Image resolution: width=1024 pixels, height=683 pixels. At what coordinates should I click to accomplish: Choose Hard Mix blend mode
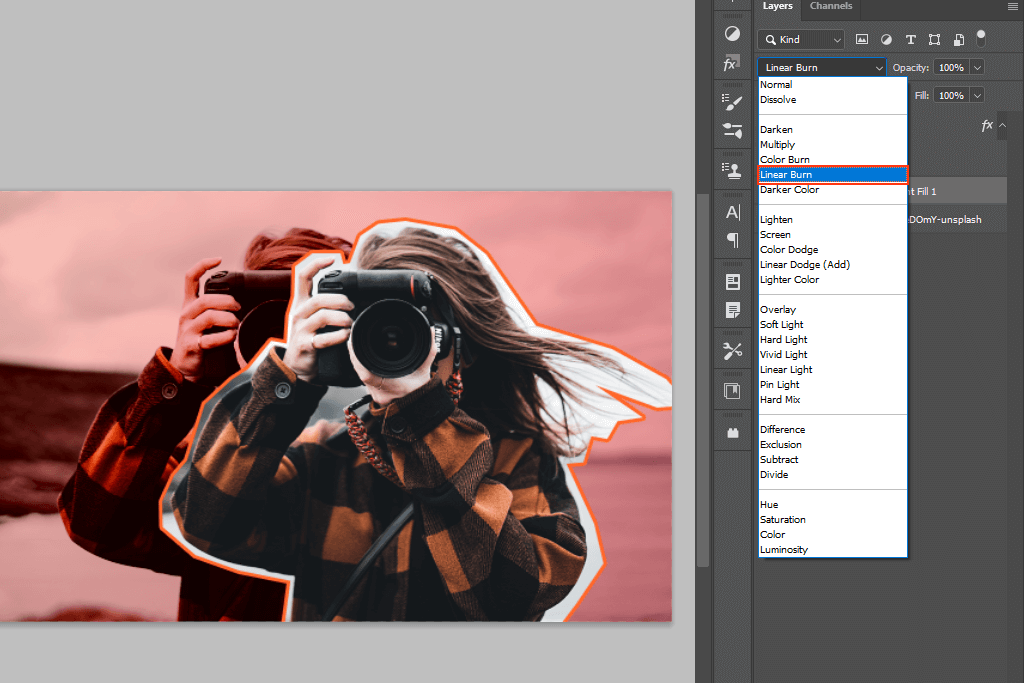(x=833, y=400)
